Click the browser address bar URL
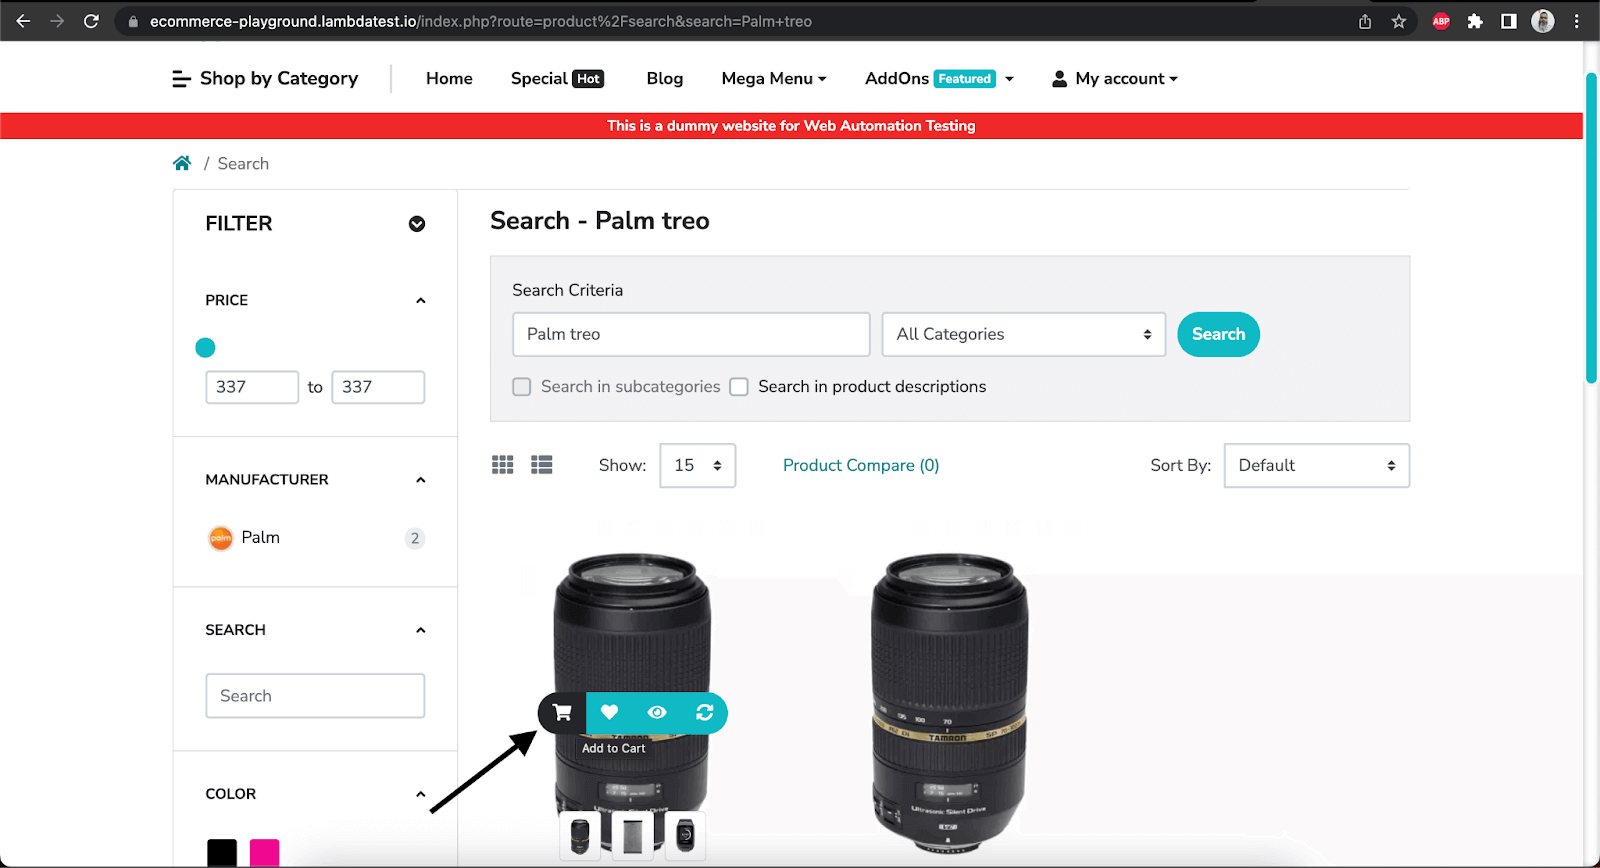This screenshot has width=1600, height=868. click(481, 21)
